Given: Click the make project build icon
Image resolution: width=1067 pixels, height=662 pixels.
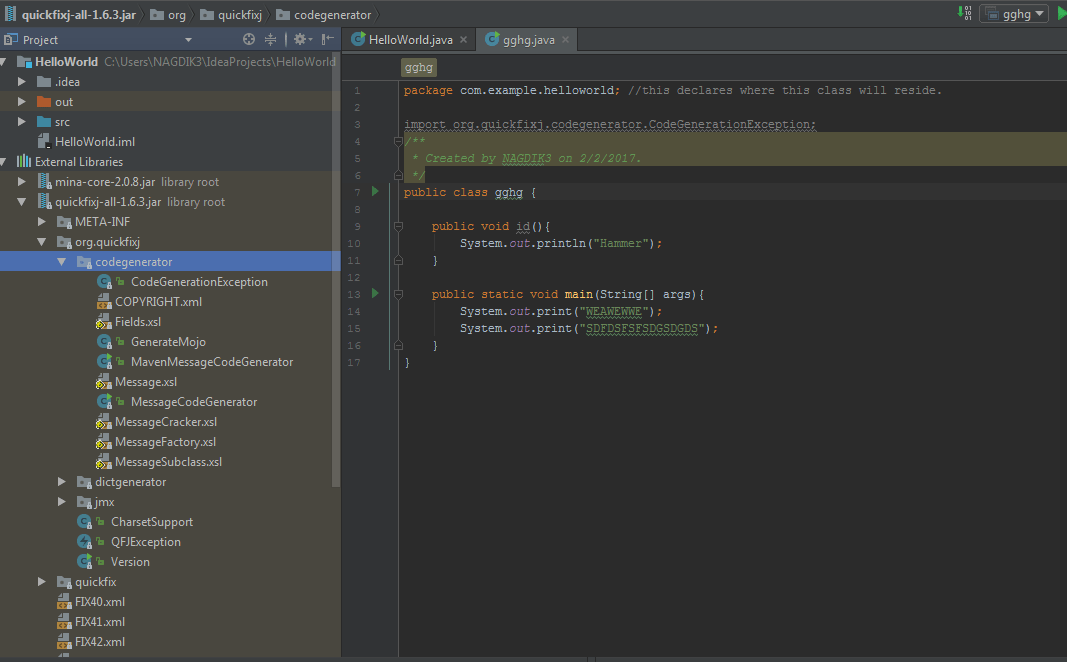Looking at the screenshot, I should [x=964, y=13].
